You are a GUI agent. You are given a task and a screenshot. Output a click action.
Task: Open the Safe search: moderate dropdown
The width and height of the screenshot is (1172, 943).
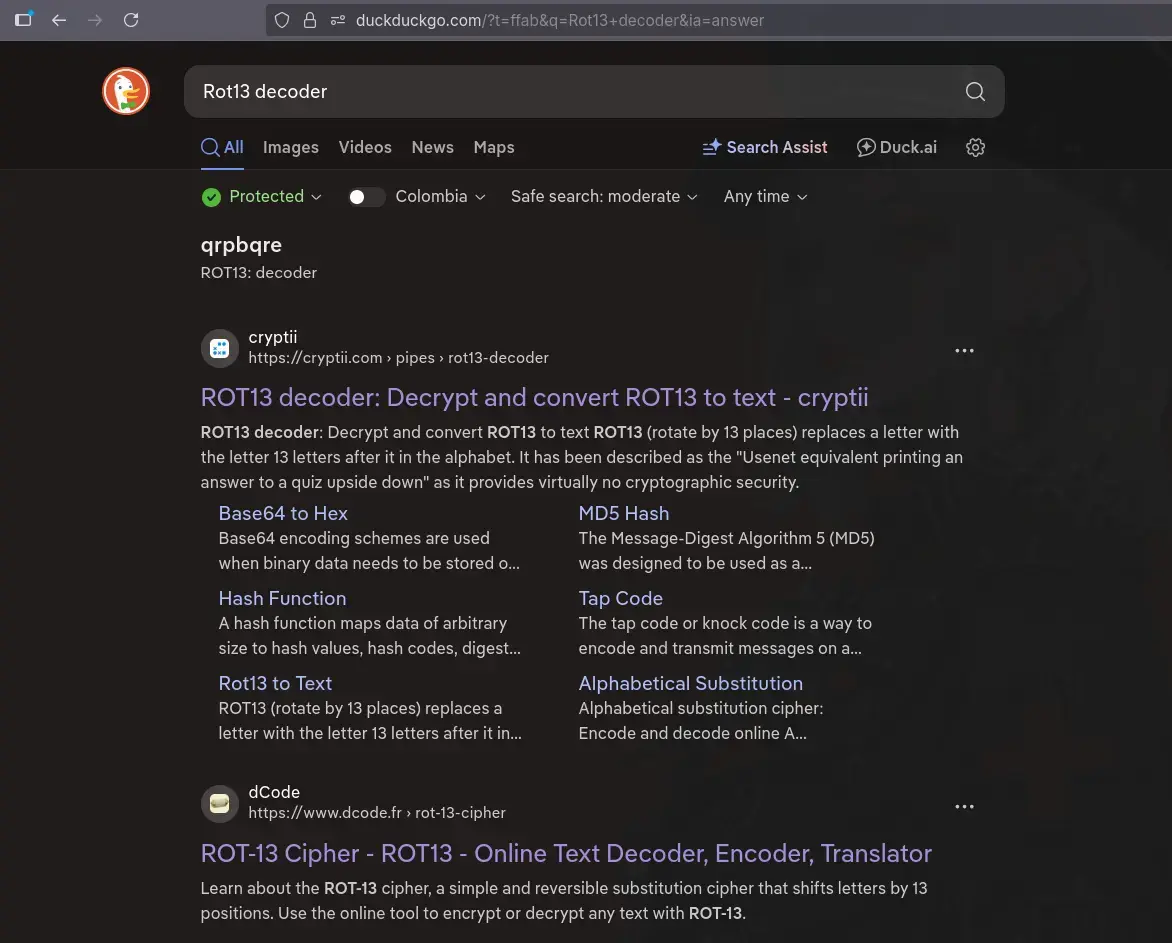(603, 197)
